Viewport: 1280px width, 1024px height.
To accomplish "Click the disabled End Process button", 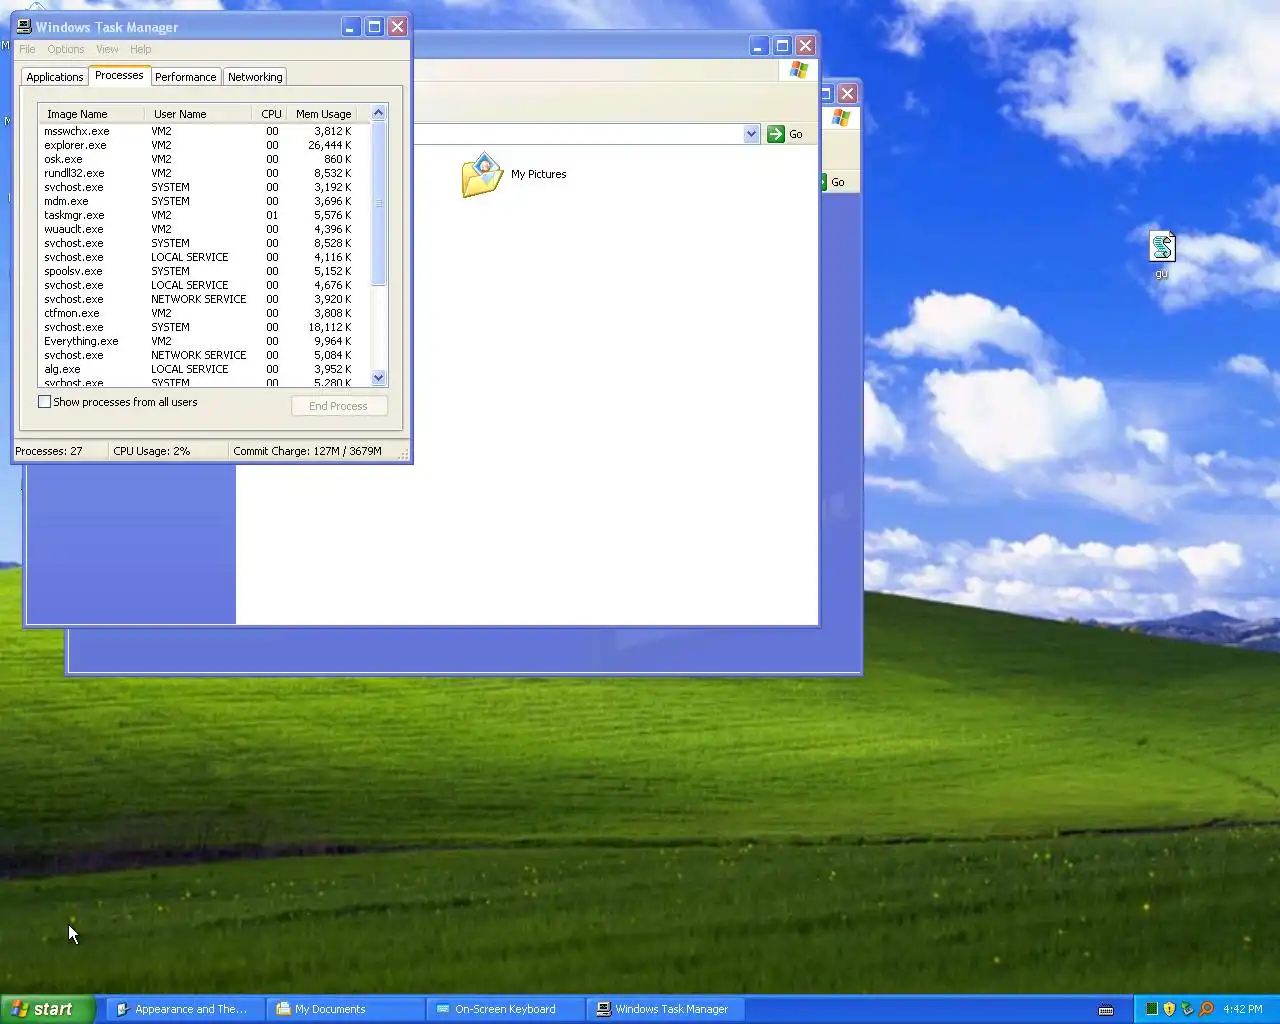I will 339,406.
